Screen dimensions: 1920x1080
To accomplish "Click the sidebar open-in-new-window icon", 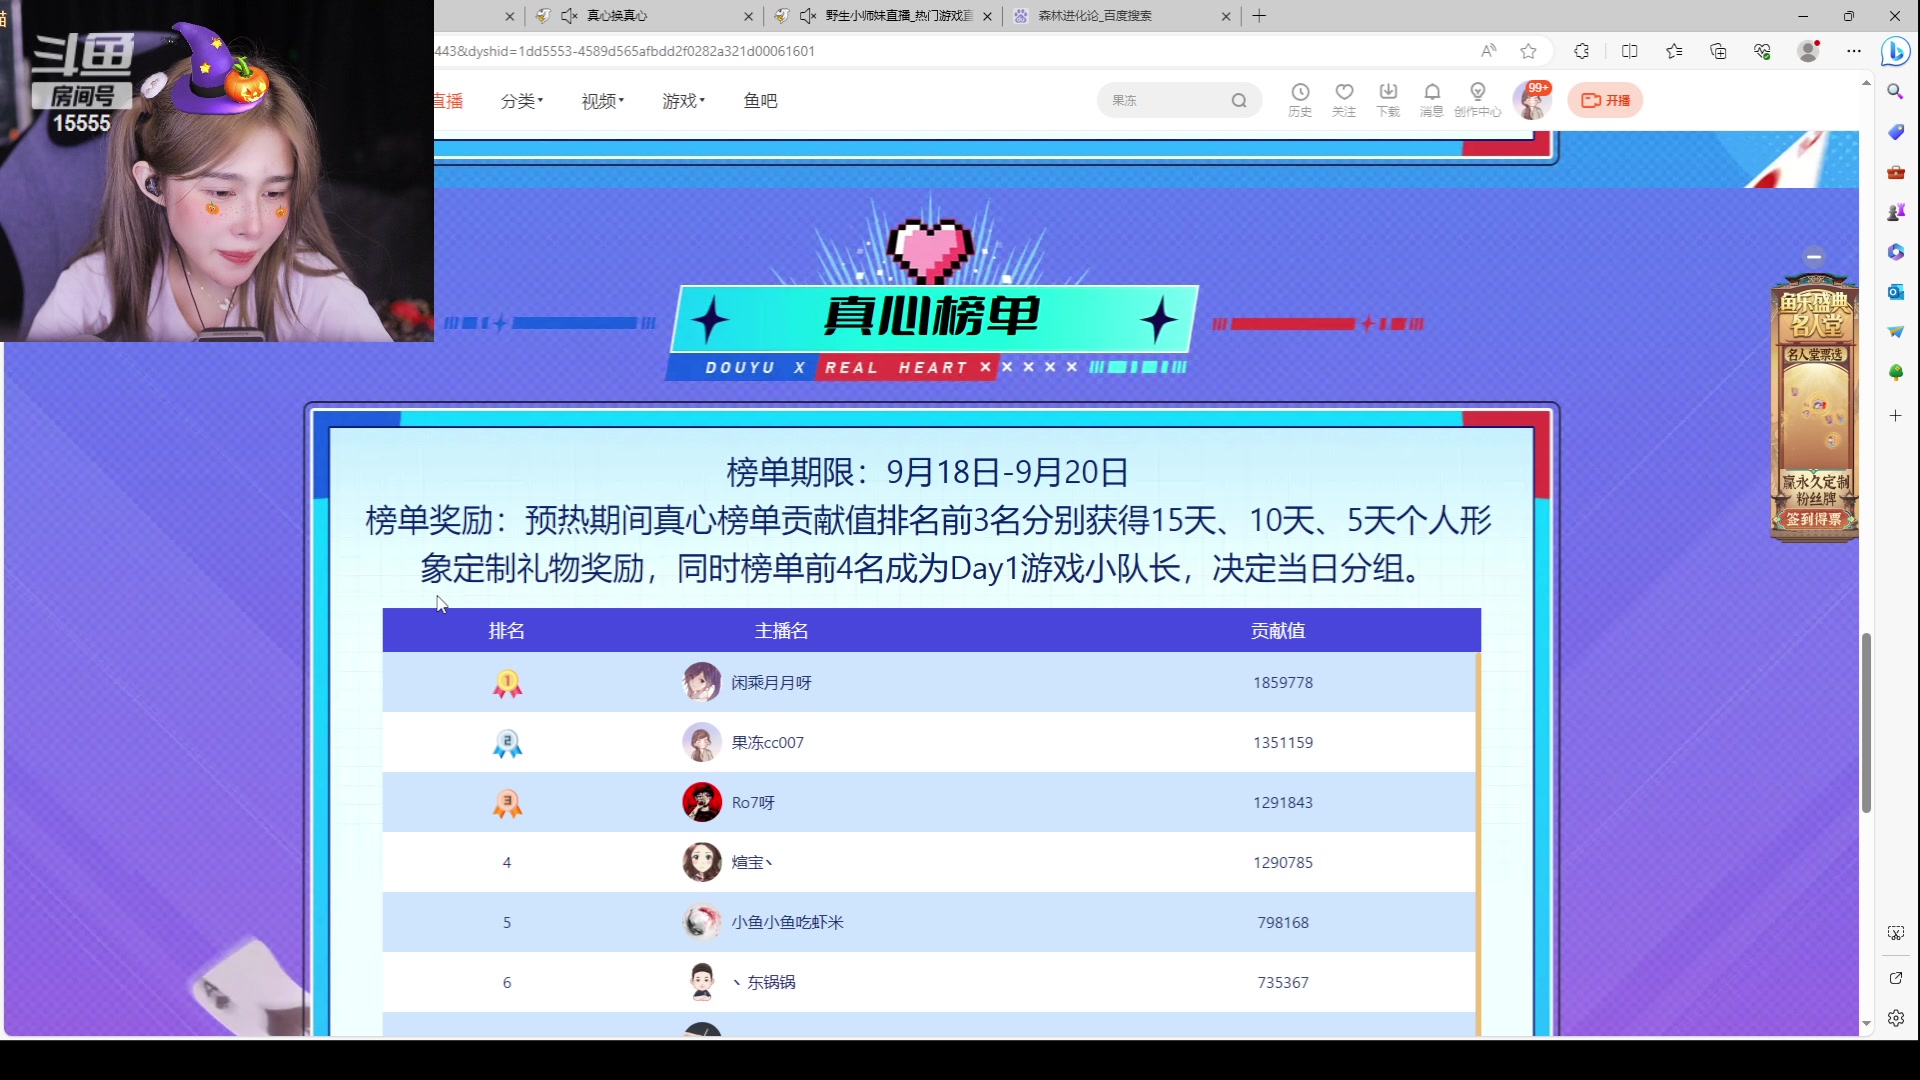I will click(x=1895, y=977).
